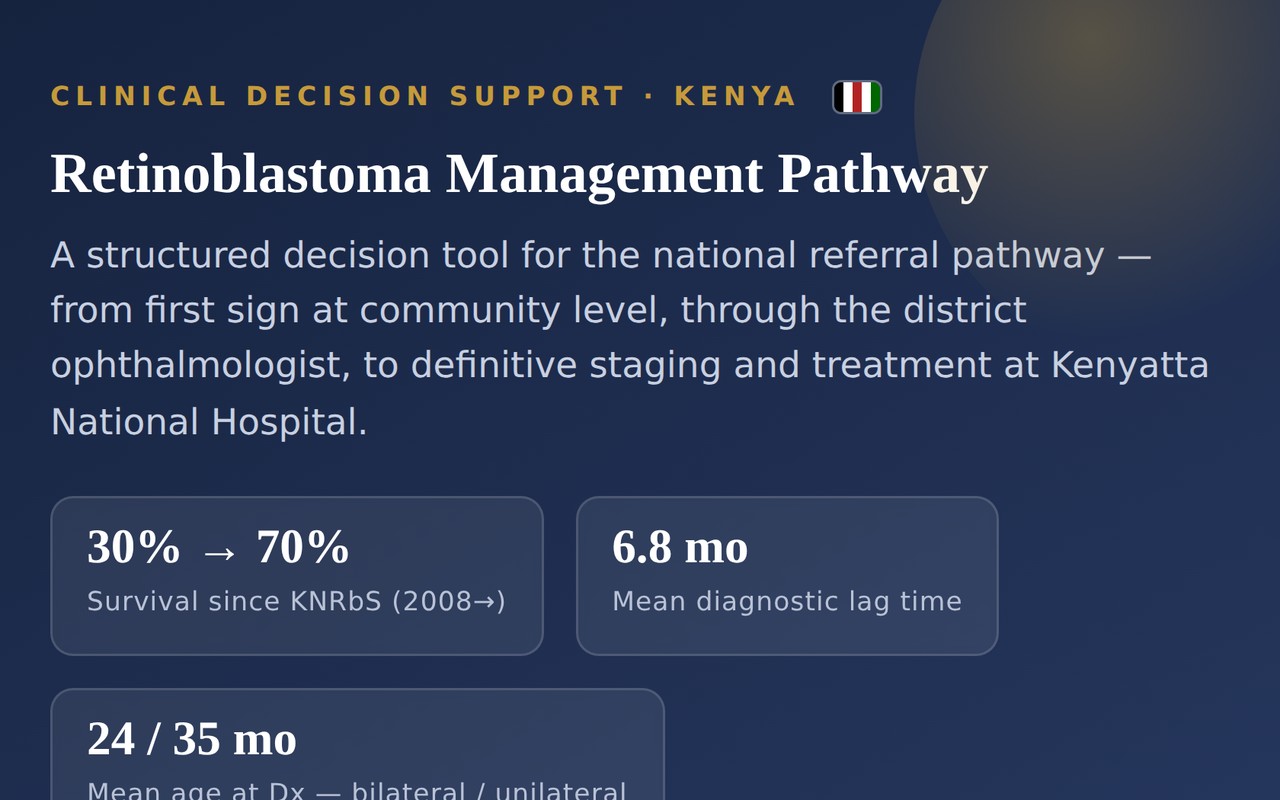Open the survival 30% to 70% stat card

[297, 576]
